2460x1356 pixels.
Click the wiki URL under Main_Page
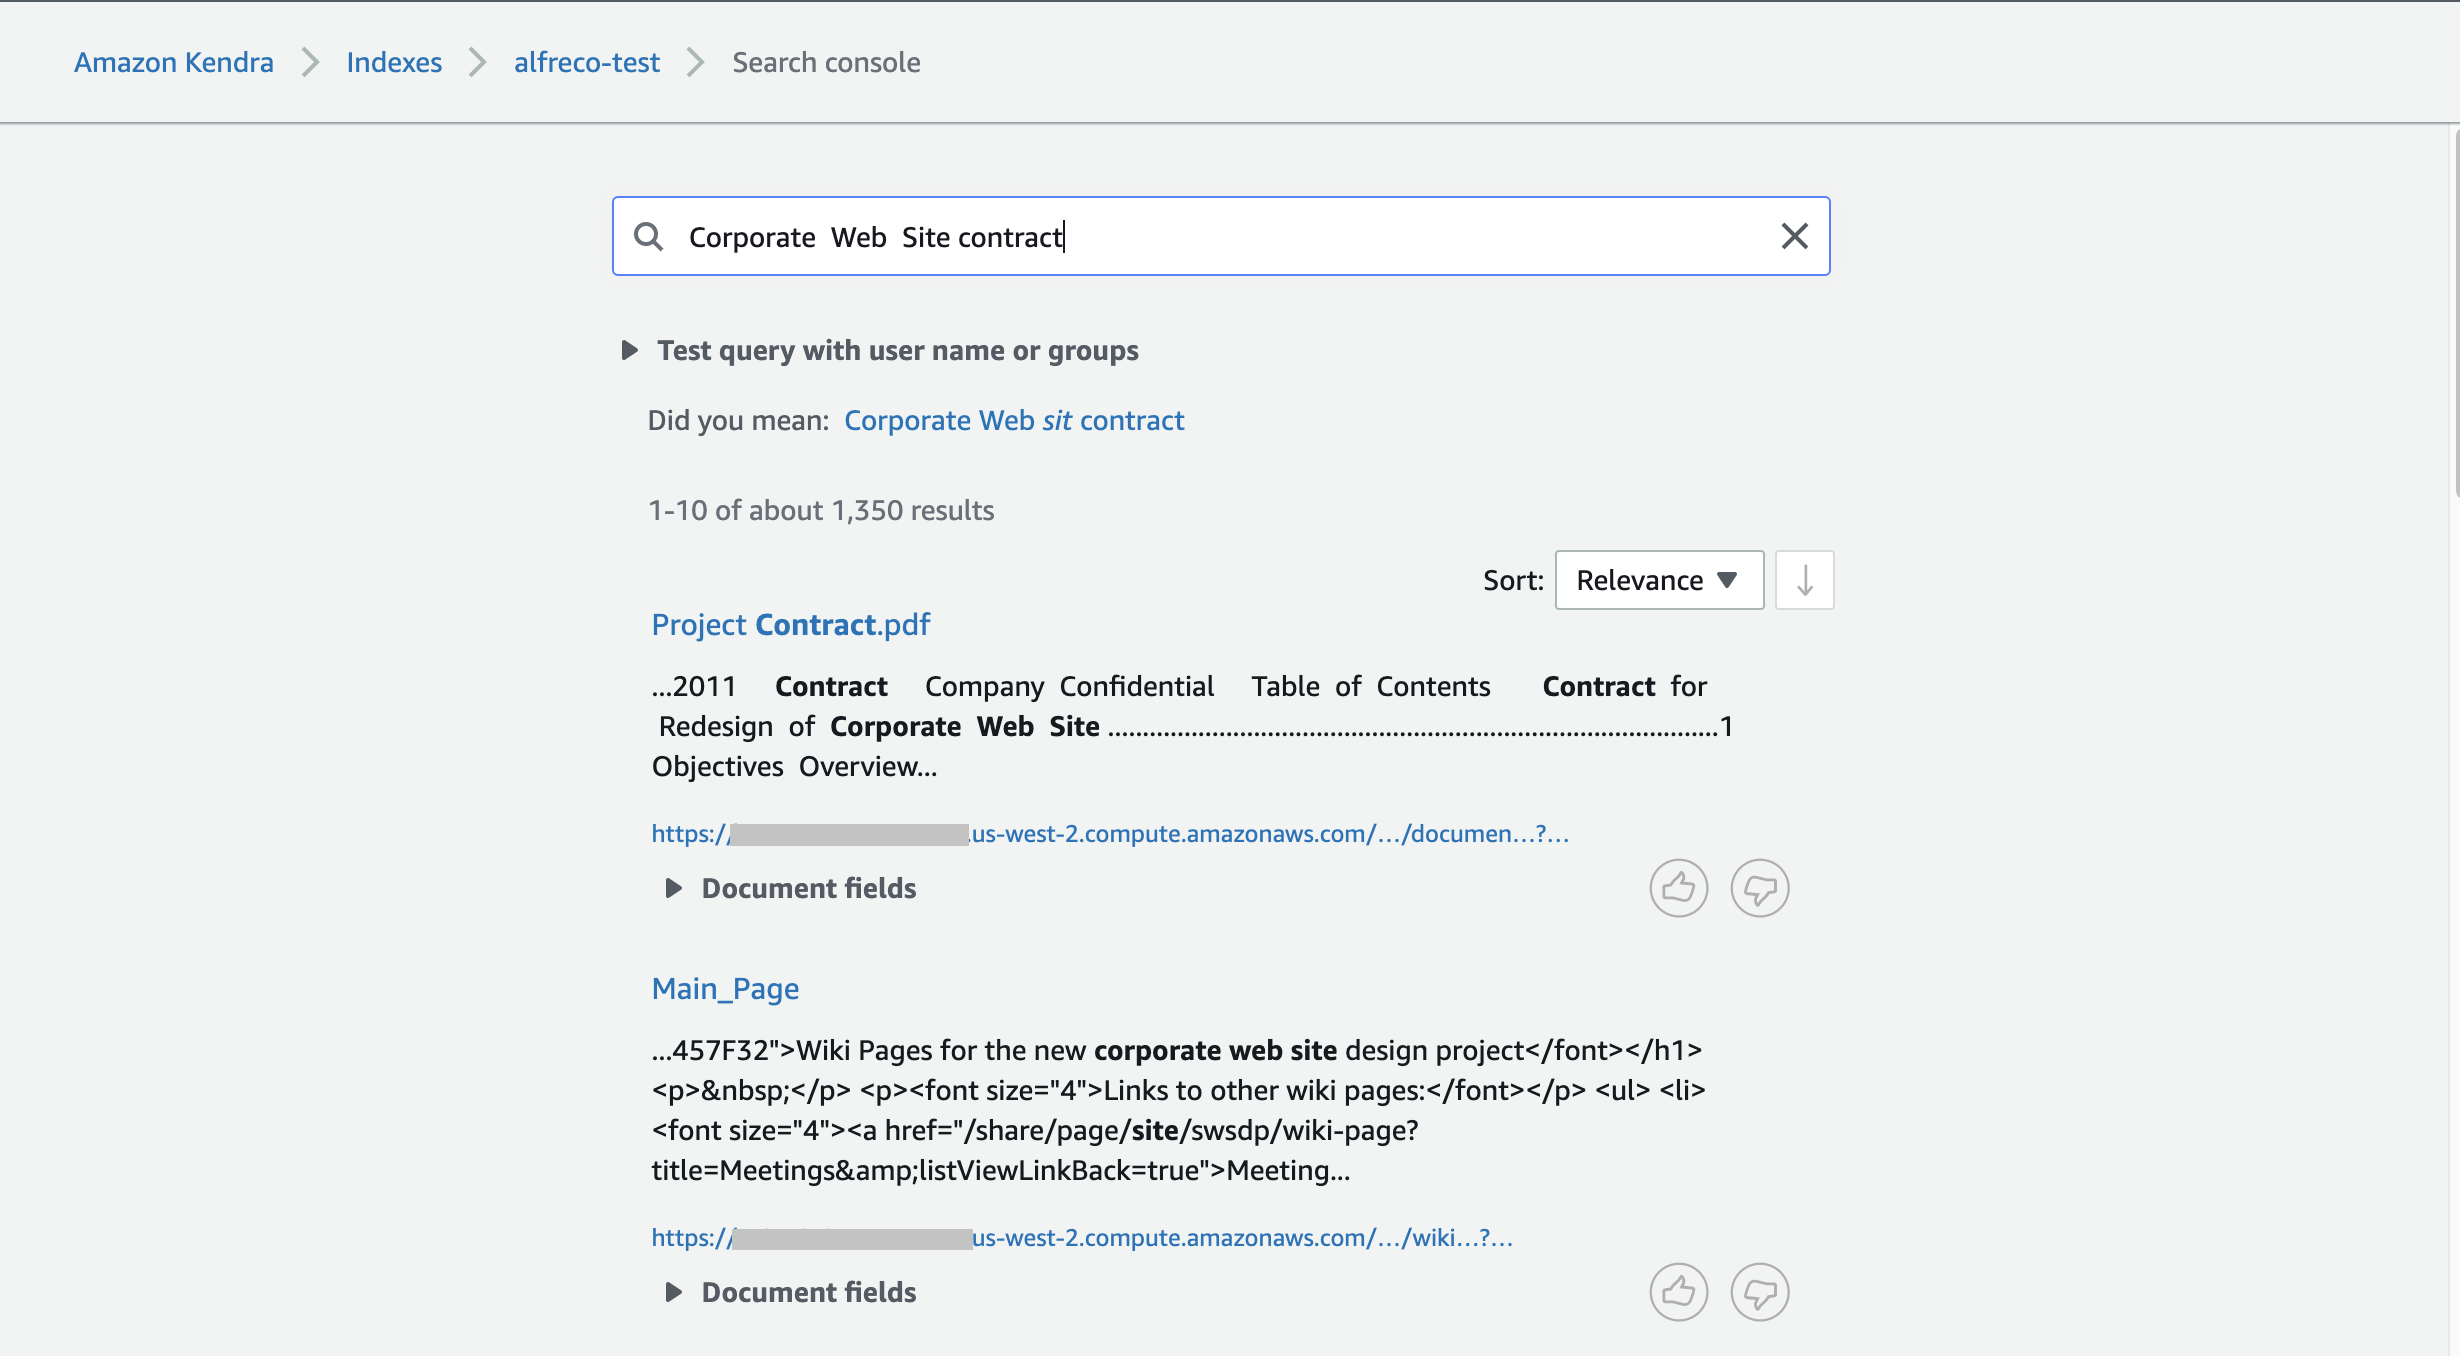(1082, 1237)
